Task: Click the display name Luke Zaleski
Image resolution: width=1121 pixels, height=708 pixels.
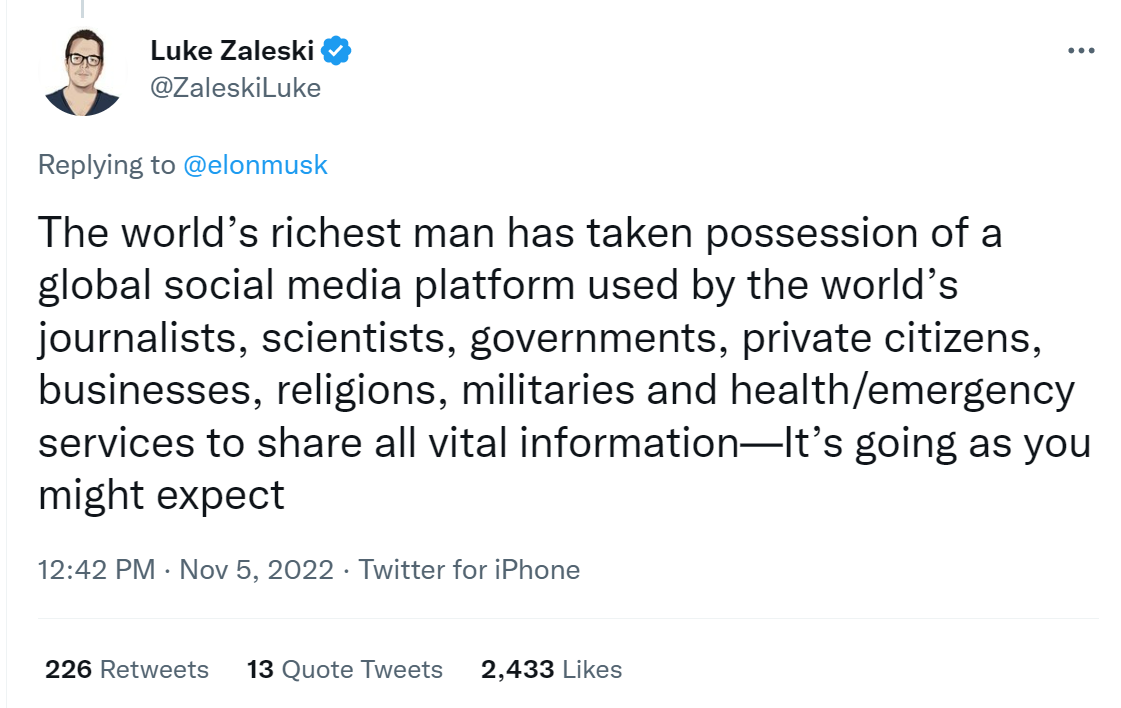Action: [234, 50]
